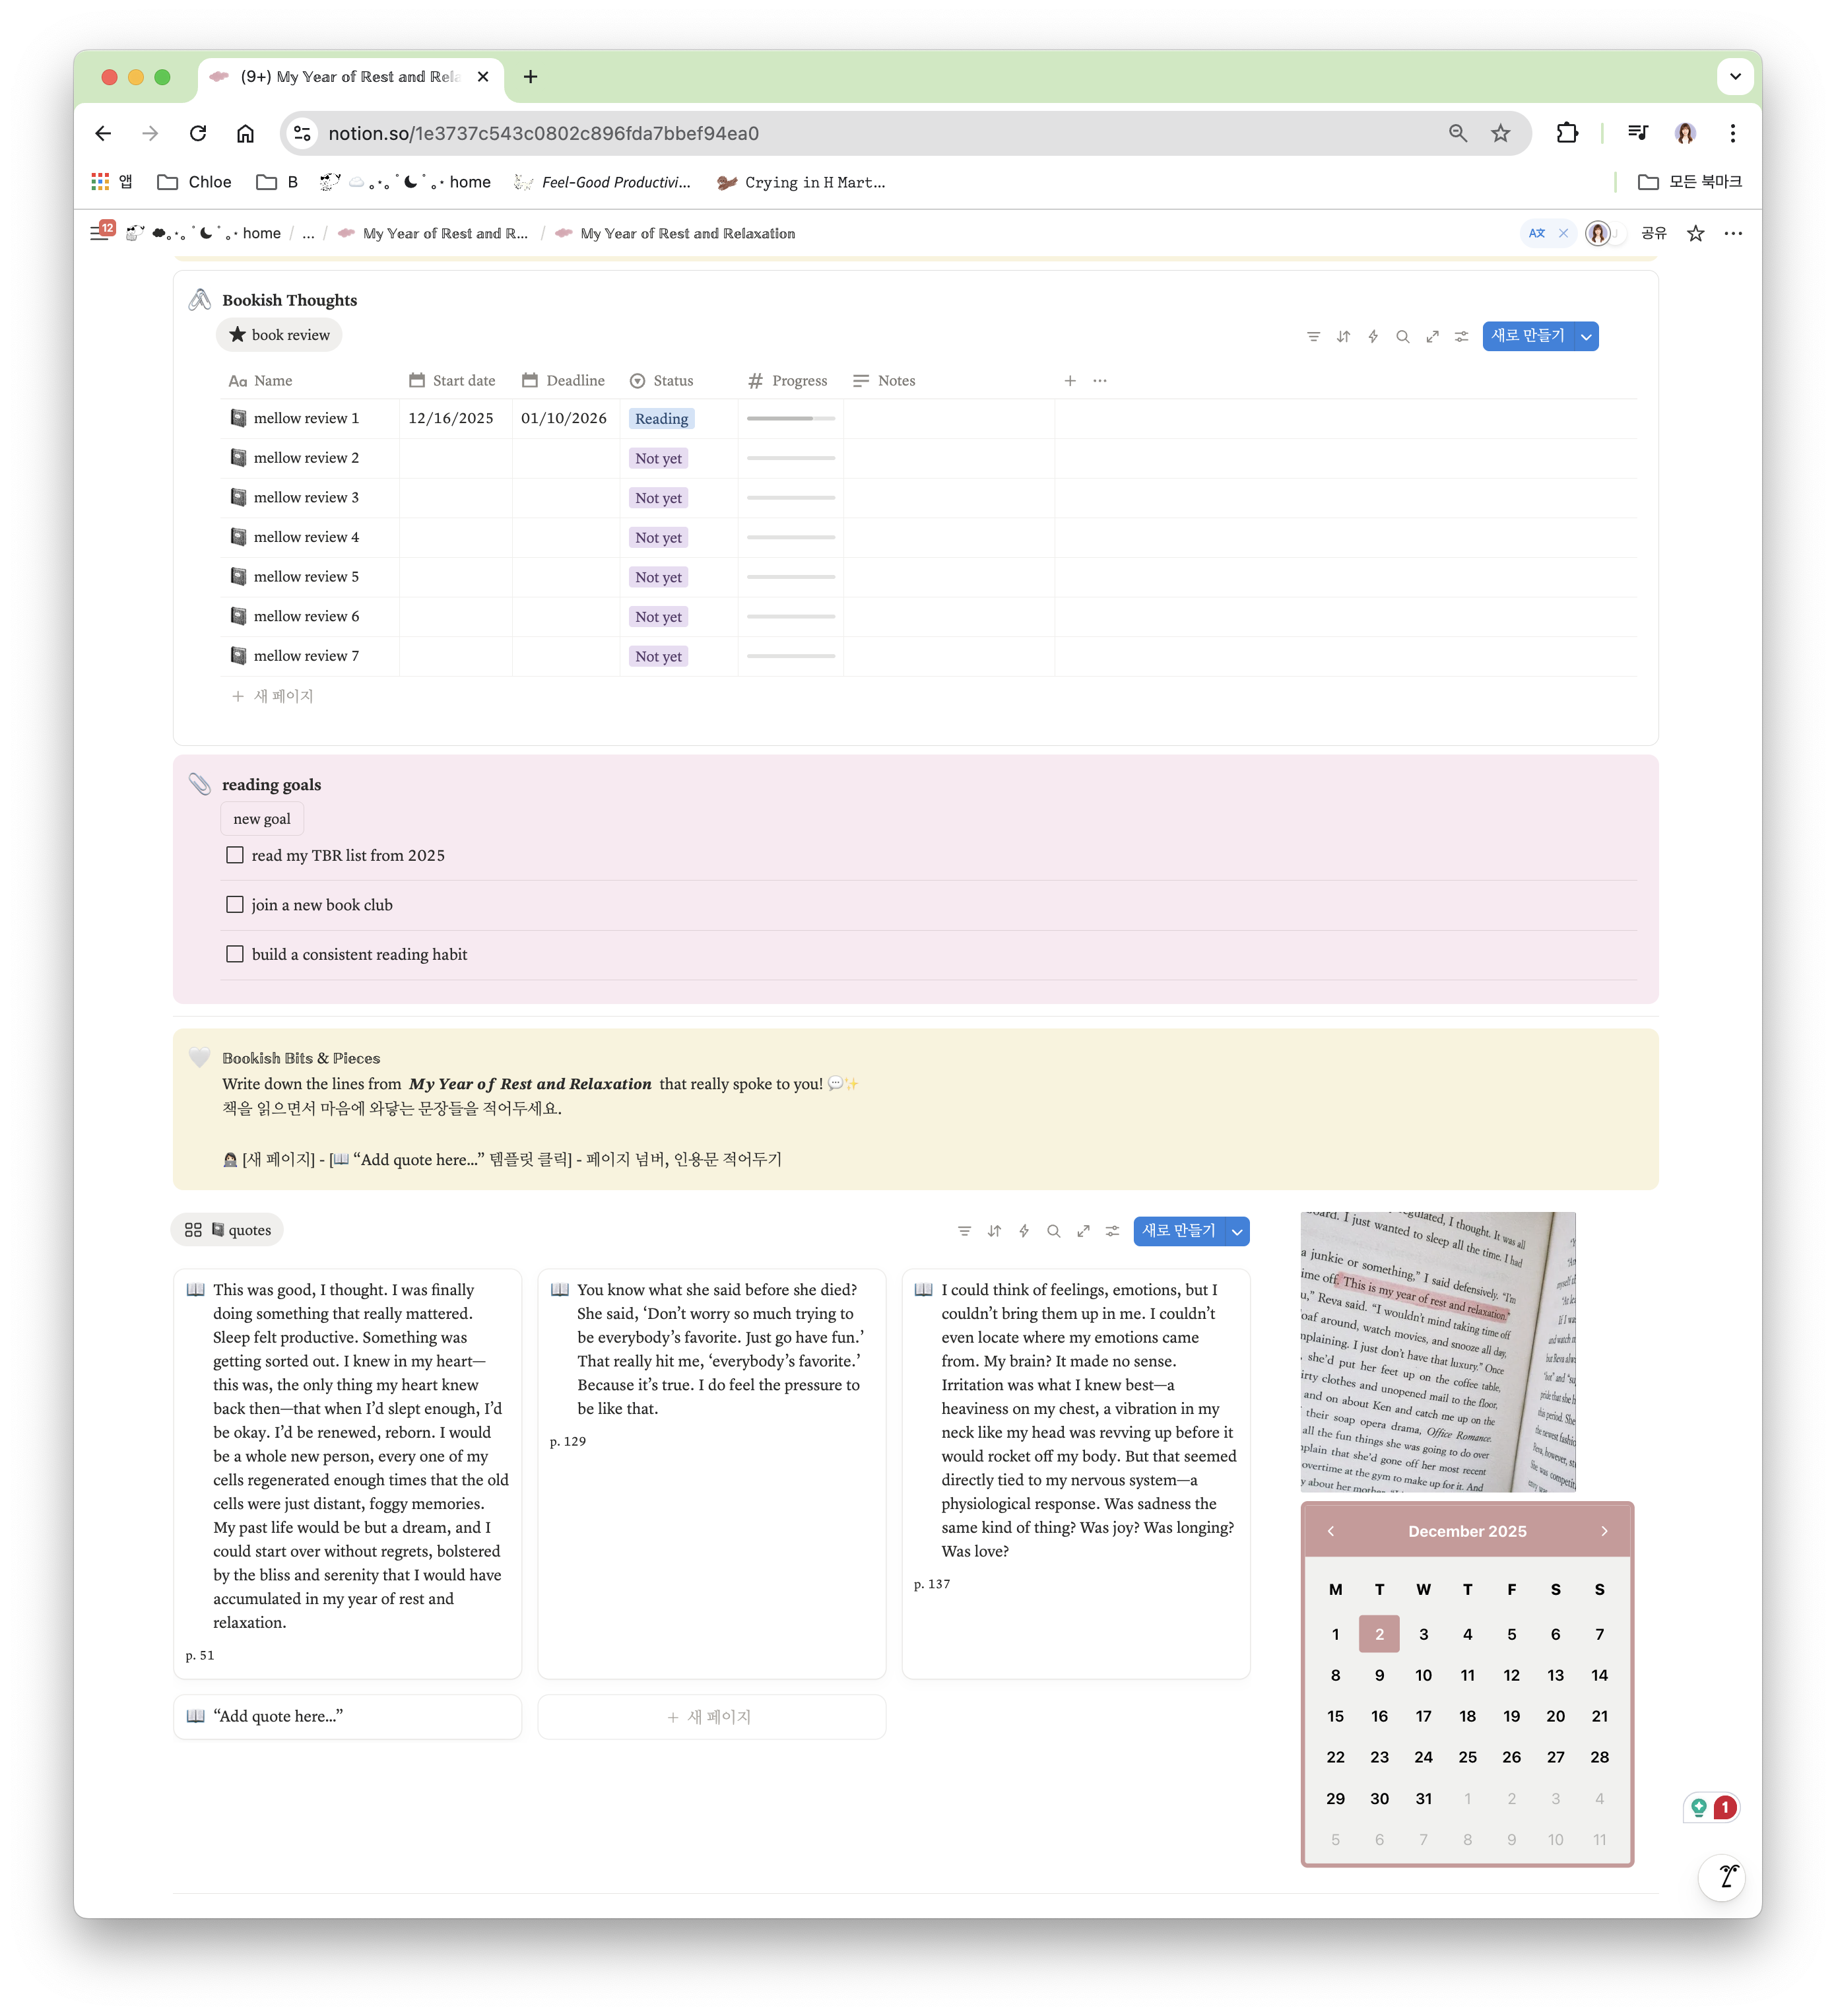
Task: Open filter icon in Bookish Thoughts database
Action: click(x=1313, y=336)
